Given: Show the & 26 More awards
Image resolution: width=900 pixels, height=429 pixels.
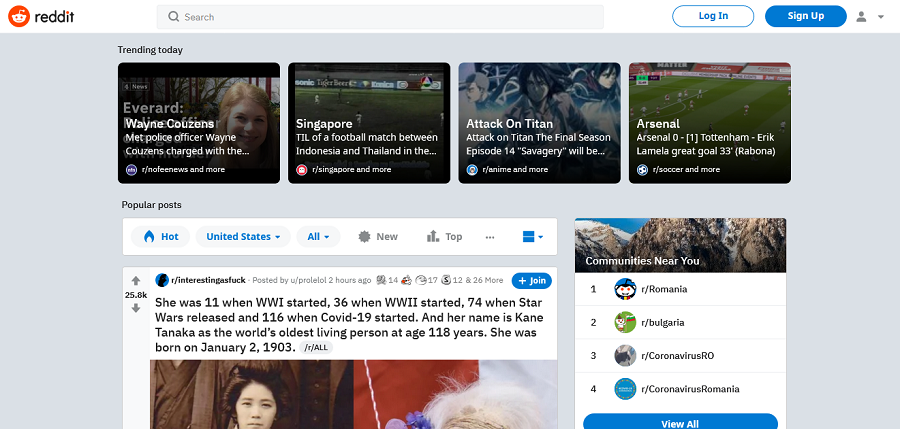Looking at the screenshot, I should (484, 280).
